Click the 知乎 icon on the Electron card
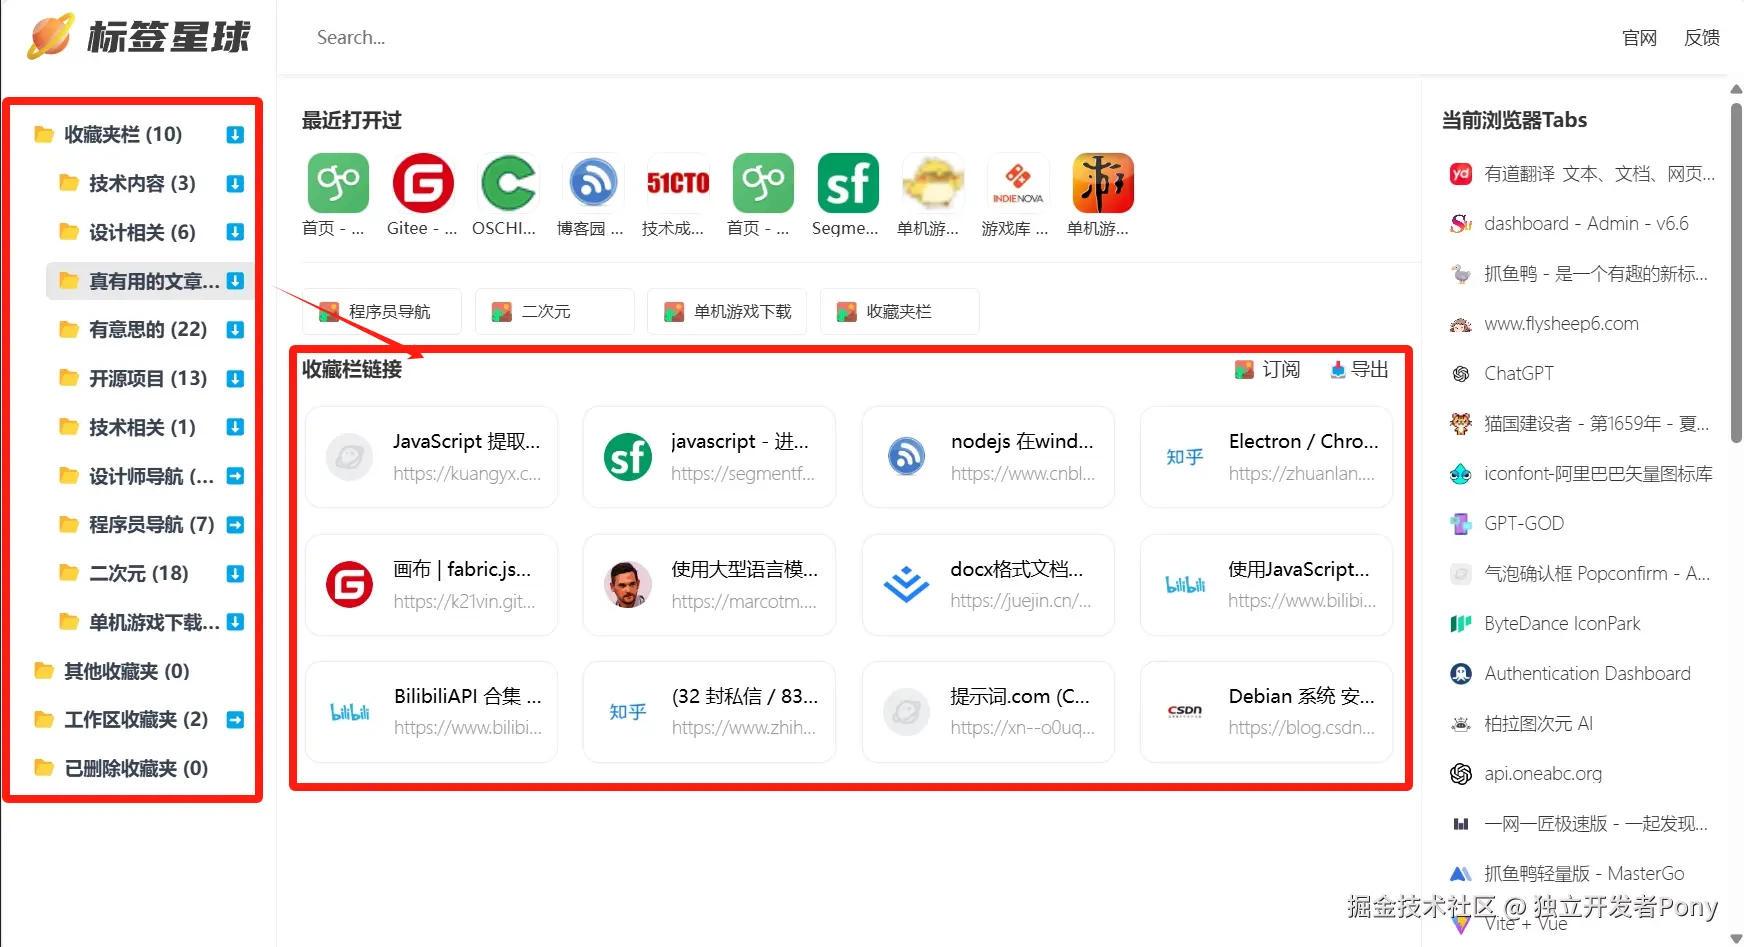1744x947 pixels. tap(1185, 457)
